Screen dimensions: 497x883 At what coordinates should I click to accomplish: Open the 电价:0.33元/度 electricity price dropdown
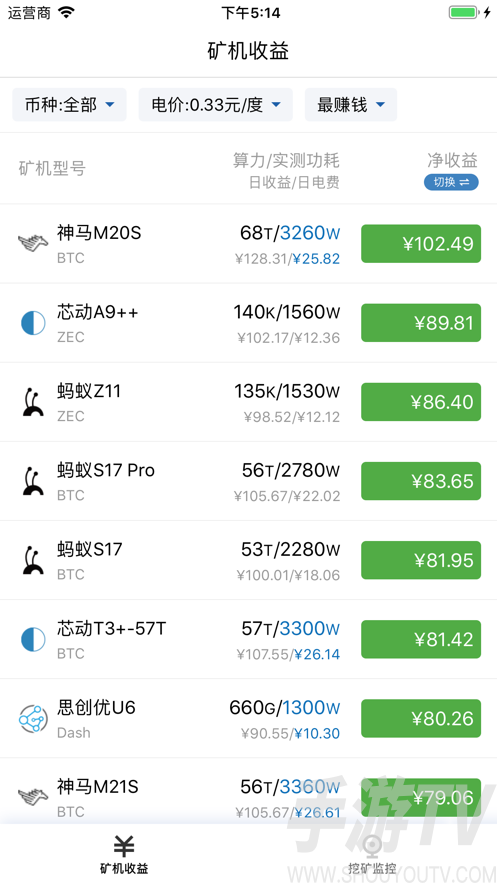(216, 105)
